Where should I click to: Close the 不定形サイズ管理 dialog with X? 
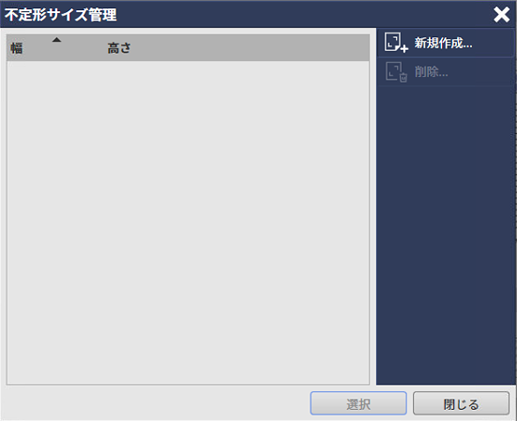coord(501,15)
